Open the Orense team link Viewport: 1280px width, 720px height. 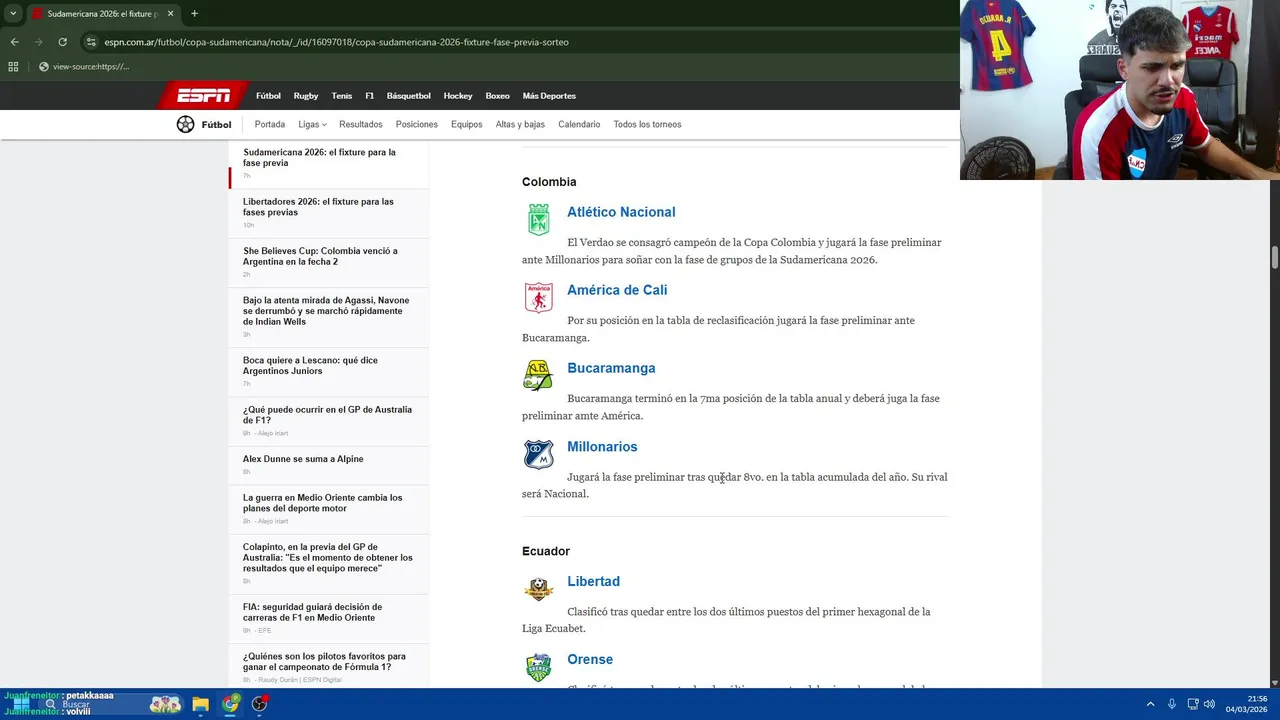tap(590, 659)
